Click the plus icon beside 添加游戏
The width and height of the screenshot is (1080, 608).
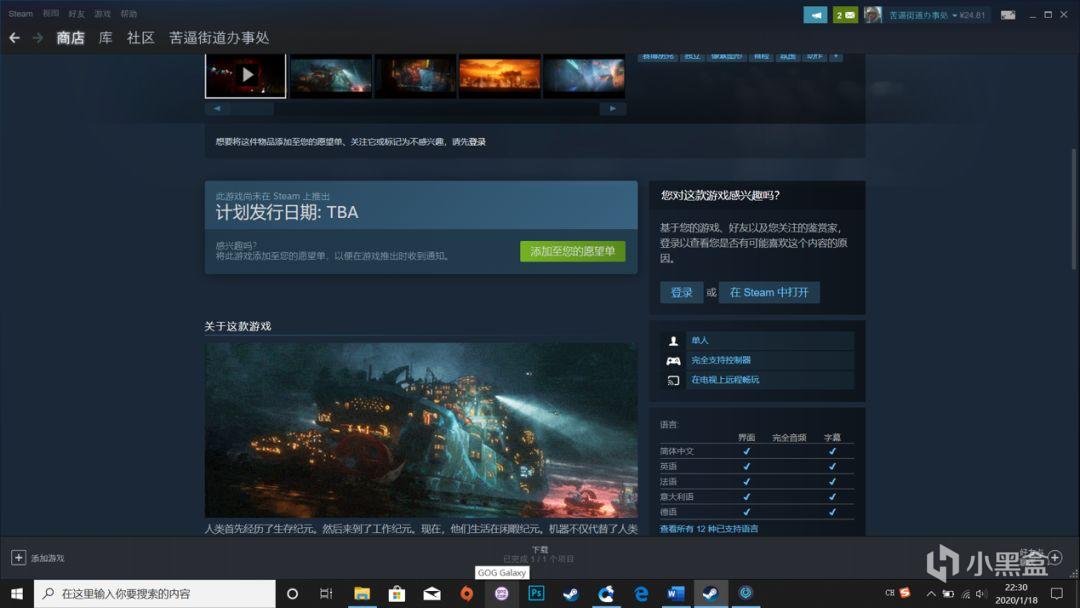[x=19, y=558]
